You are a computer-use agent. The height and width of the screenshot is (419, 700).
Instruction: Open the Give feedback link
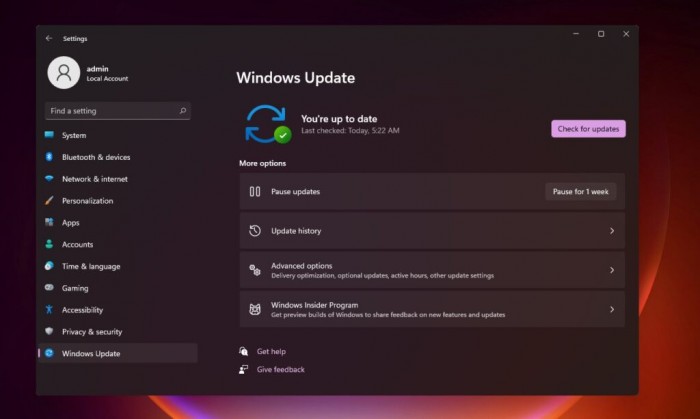pos(280,369)
